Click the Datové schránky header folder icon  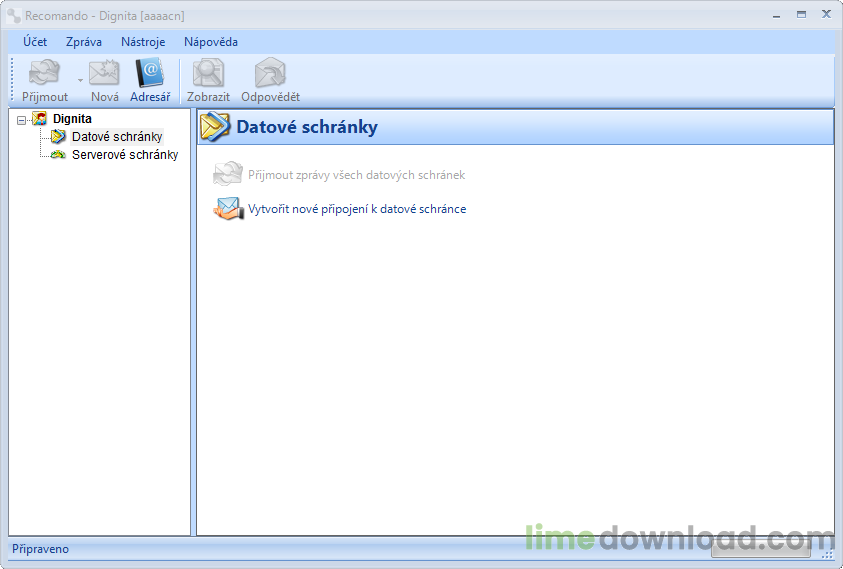click(x=215, y=127)
